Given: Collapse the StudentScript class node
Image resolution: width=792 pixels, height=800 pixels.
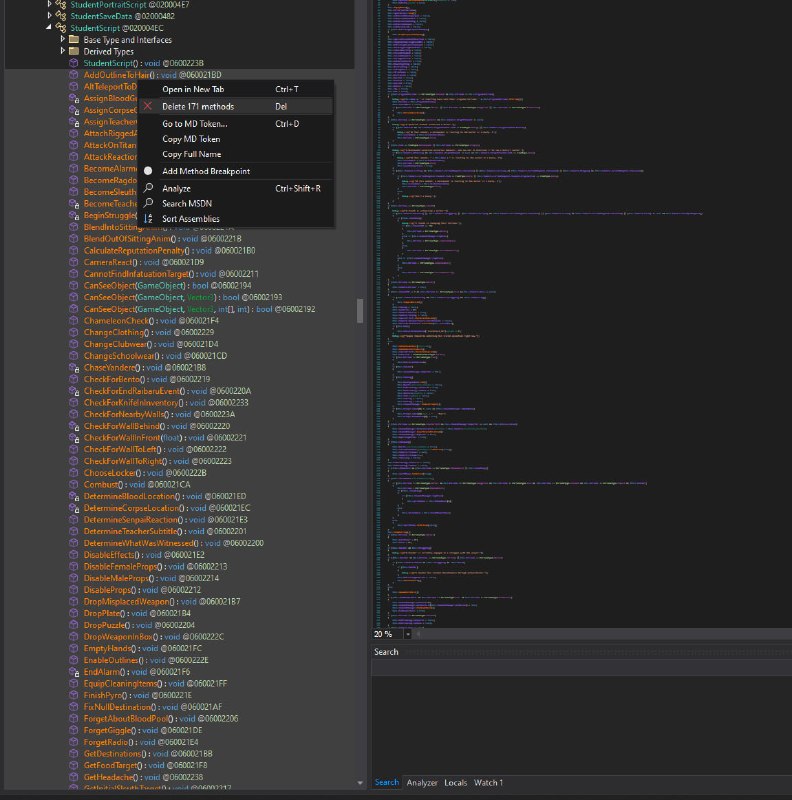Looking at the screenshot, I should click(49, 28).
